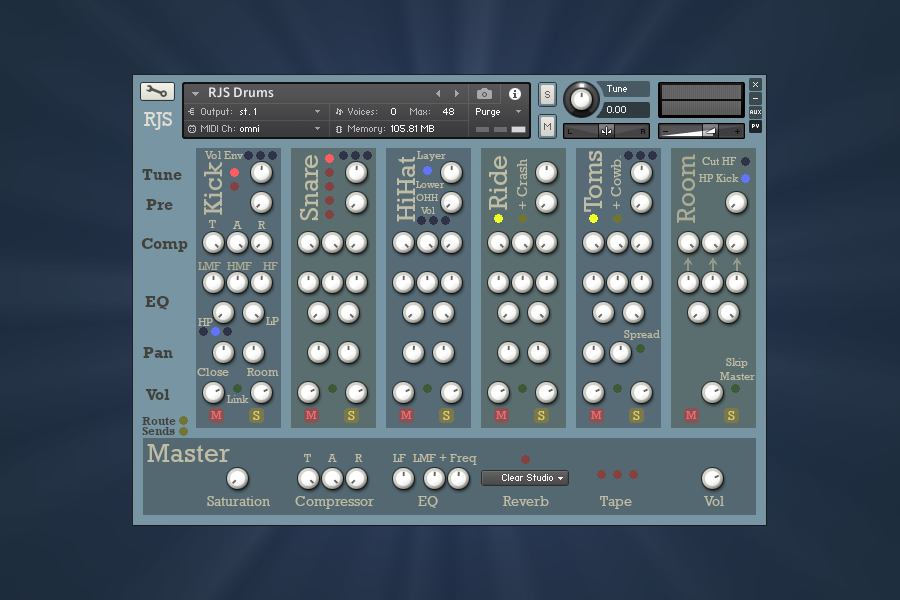The image size is (900, 600).
Task: Click the Snare Tune knob
Action: coord(356,173)
